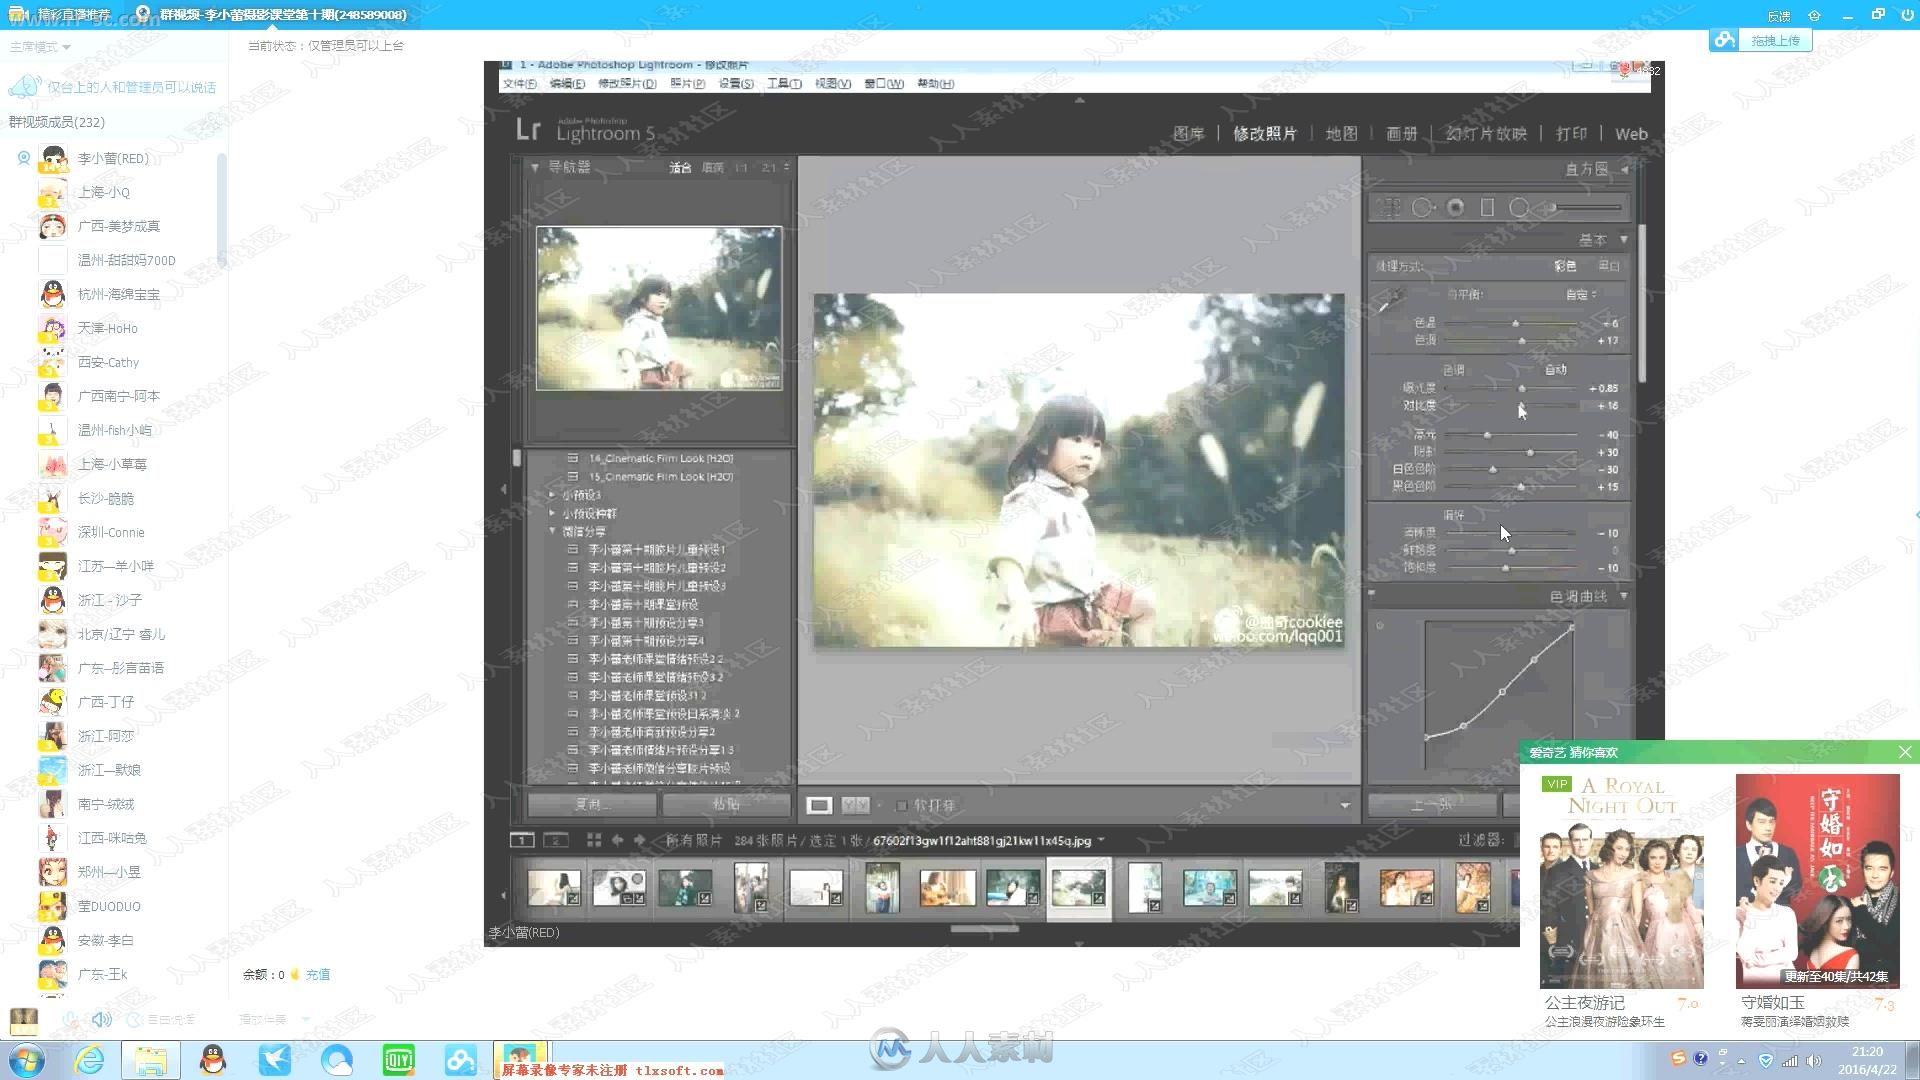Select the radial filter tool icon
The height and width of the screenshot is (1080, 1920).
coord(1519,207)
